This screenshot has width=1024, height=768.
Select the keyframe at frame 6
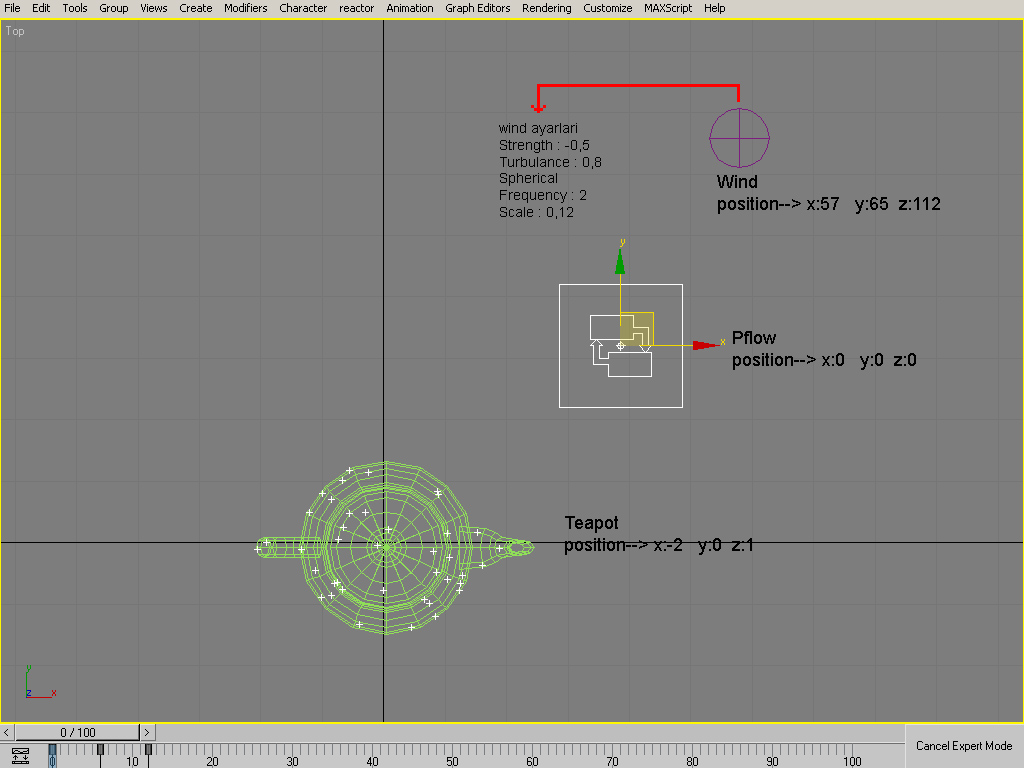pyautogui.click(x=100, y=749)
